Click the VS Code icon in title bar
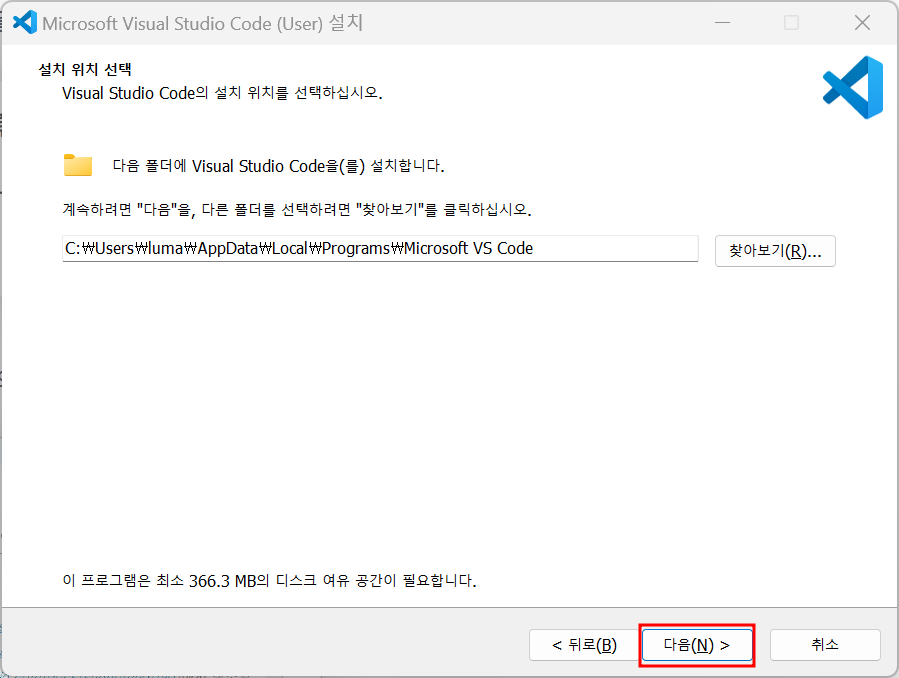 click(25, 23)
